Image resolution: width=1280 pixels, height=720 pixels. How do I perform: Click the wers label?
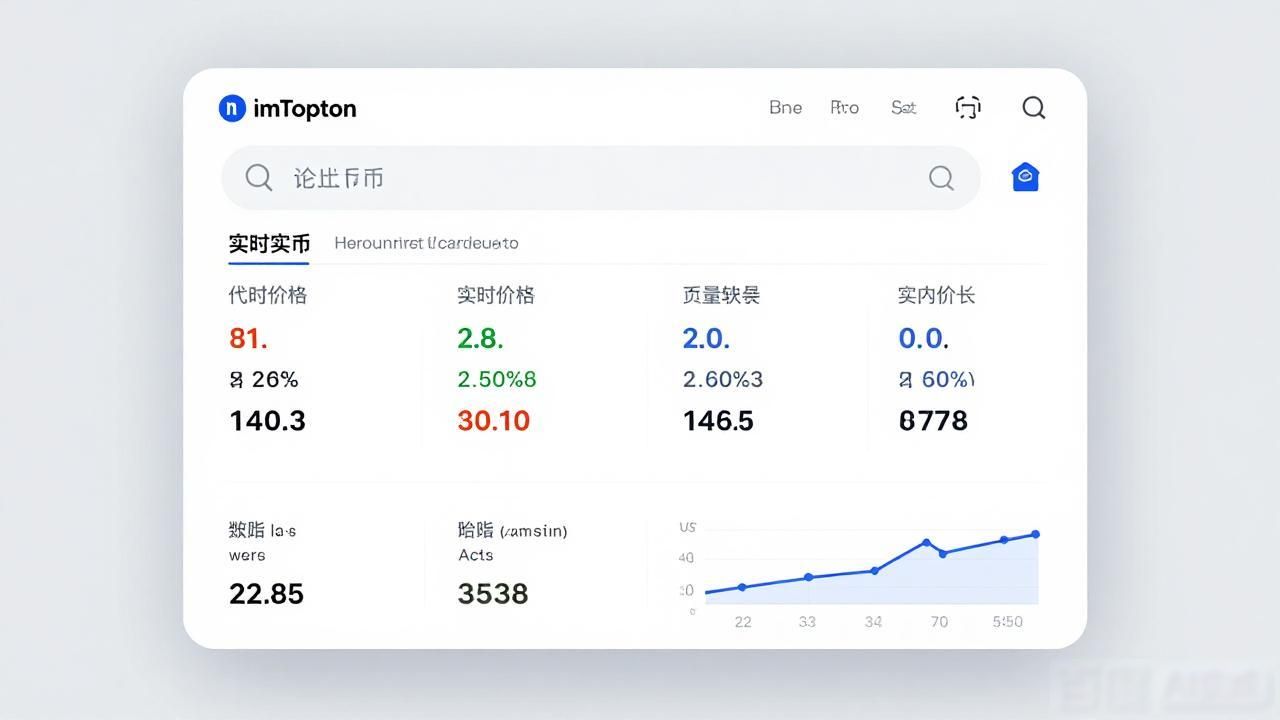click(247, 555)
